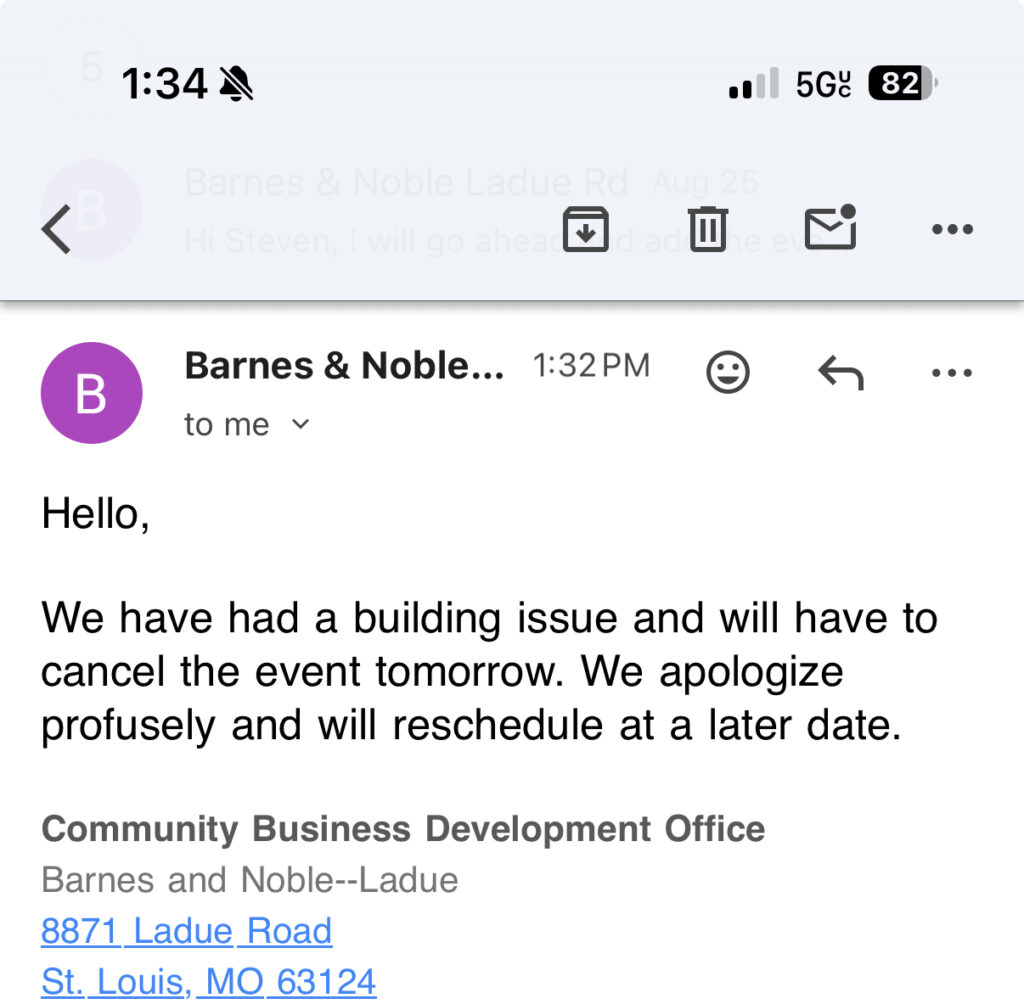1024x1004 pixels.
Task: Tap the Community Business Development Office signature
Action: click(x=403, y=829)
